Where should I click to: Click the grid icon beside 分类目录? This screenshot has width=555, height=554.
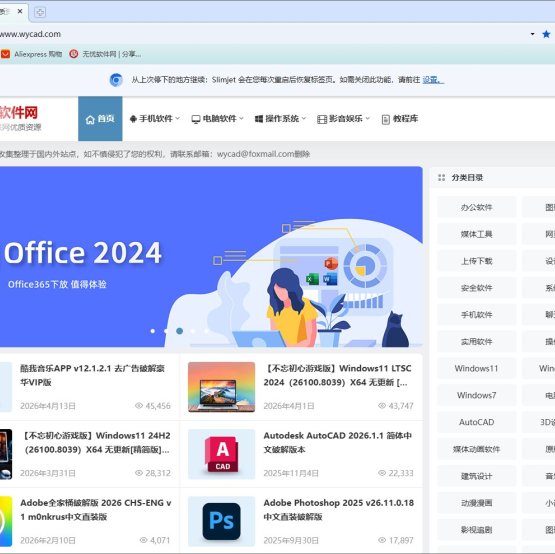(441, 177)
